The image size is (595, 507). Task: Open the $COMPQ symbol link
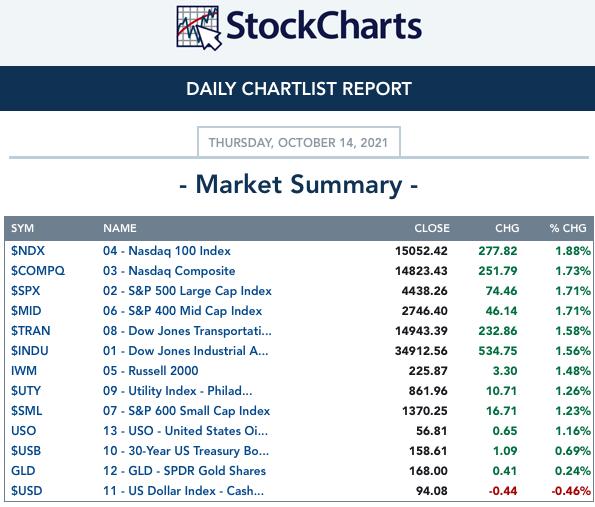pyautogui.click(x=38, y=271)
